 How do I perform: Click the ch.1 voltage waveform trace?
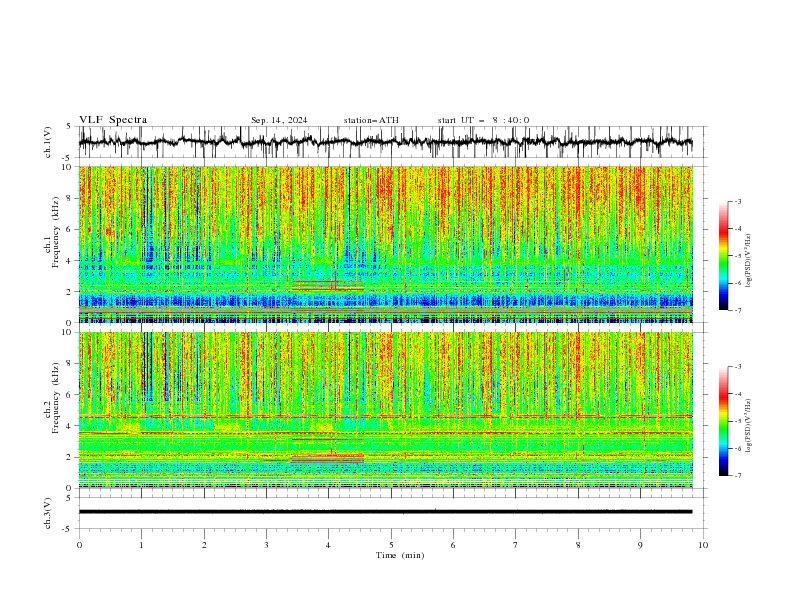(x=385, y=142)
